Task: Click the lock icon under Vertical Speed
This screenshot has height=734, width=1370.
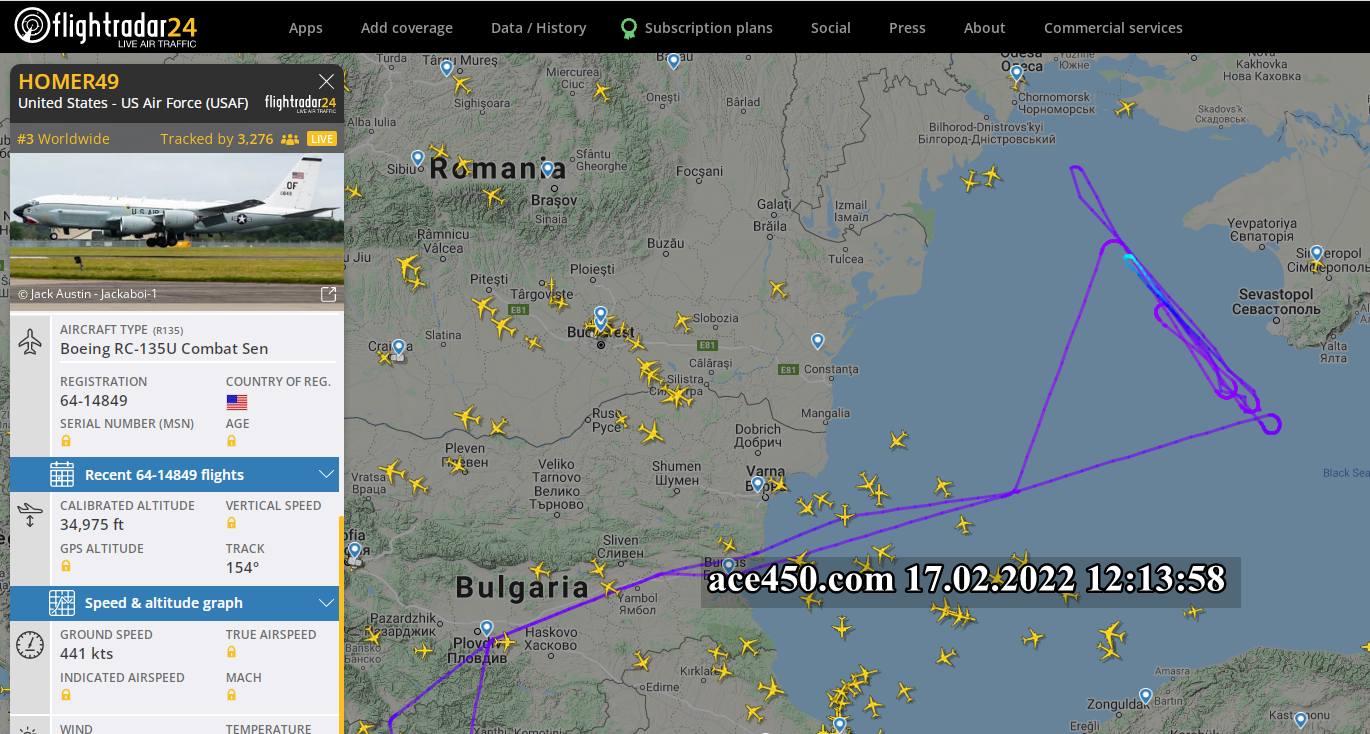Action: (232, 523)
